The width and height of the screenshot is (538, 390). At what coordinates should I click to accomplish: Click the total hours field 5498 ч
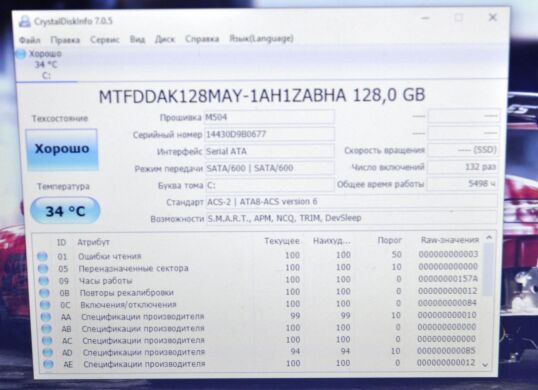(463, 184)
